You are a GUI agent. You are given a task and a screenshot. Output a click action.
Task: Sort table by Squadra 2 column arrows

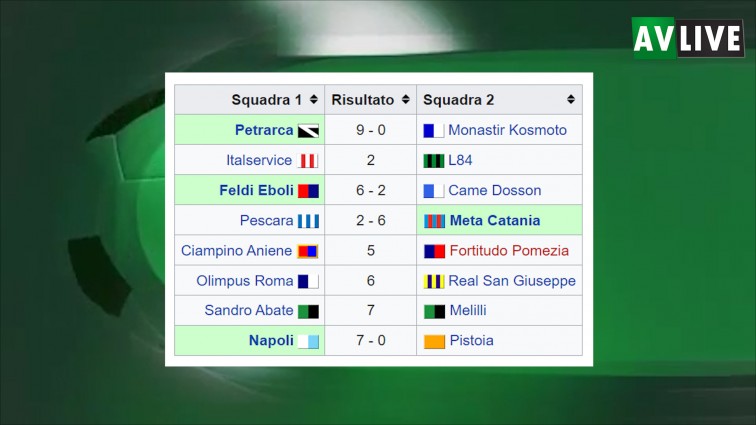click(571, 99)
